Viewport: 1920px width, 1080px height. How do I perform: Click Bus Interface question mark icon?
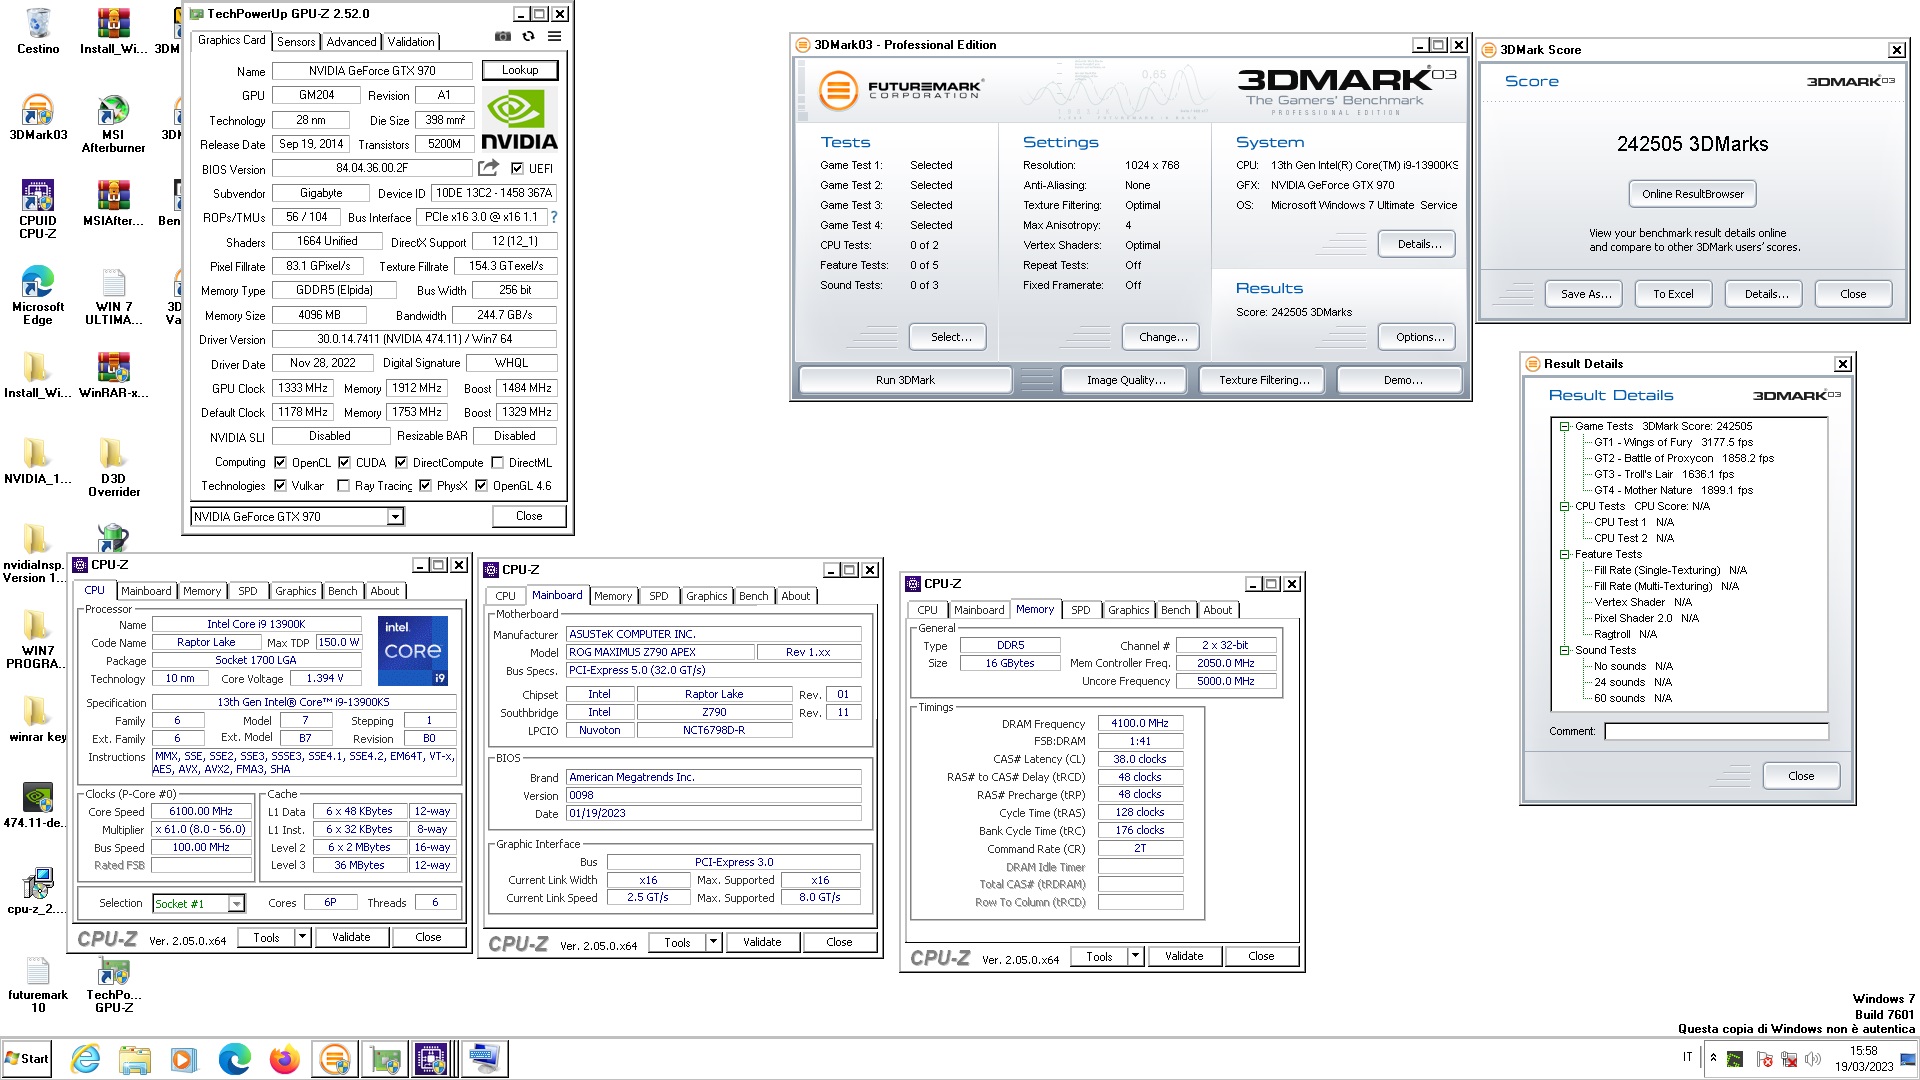(x=554, y=217)
